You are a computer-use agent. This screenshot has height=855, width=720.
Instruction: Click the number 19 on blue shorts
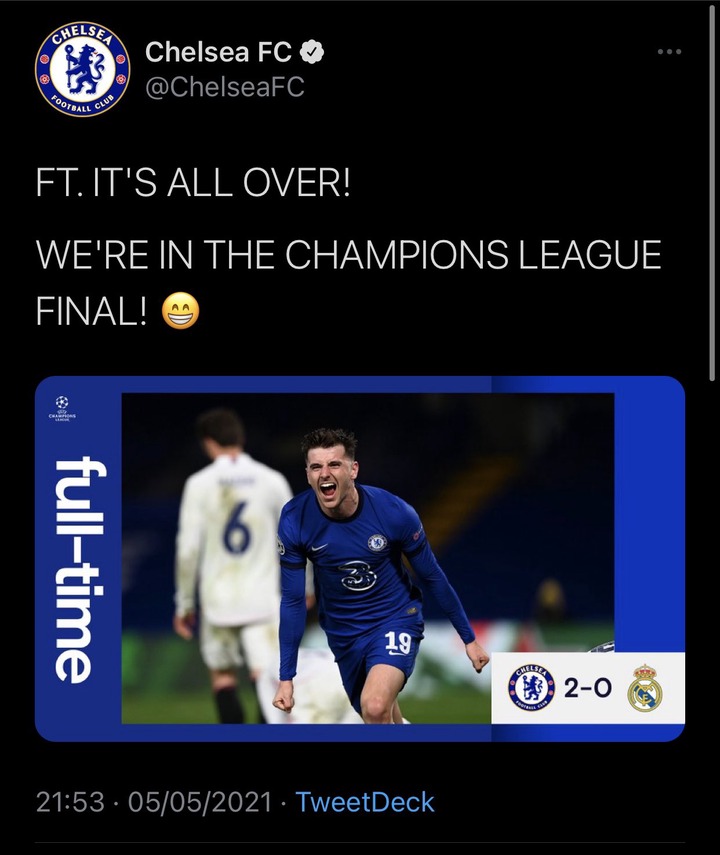398,642
